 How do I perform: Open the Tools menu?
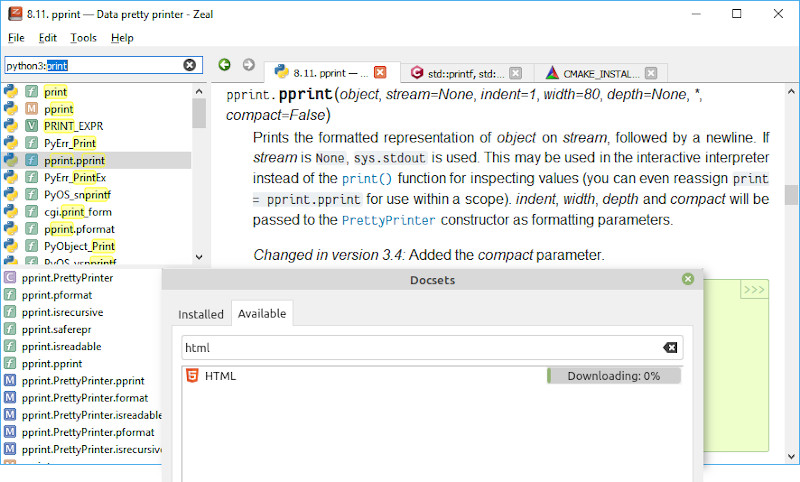coord(84,38)
